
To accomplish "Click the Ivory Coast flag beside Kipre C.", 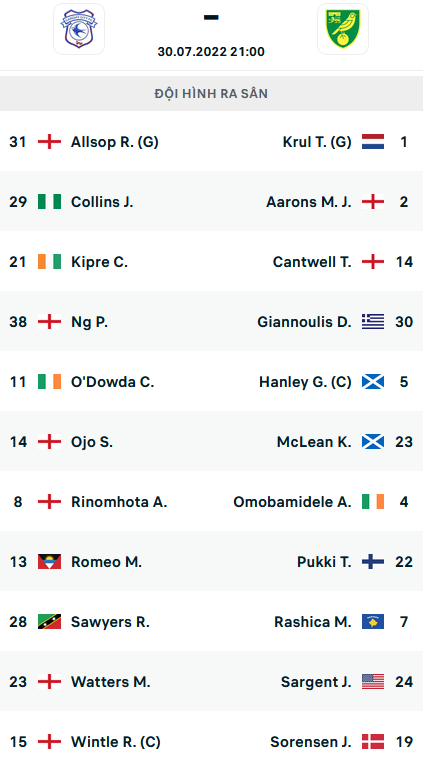I will pyautogui.click(x=49, y=262).
